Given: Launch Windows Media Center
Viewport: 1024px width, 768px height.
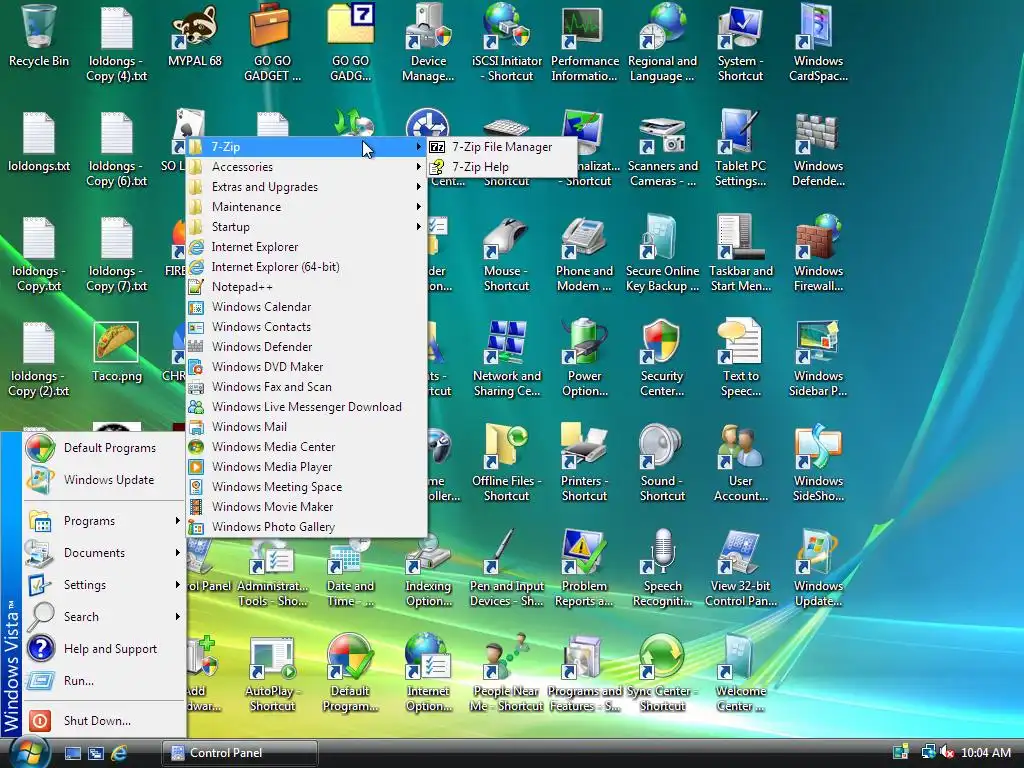Looking at the screenshot, I should pos(306,447).
